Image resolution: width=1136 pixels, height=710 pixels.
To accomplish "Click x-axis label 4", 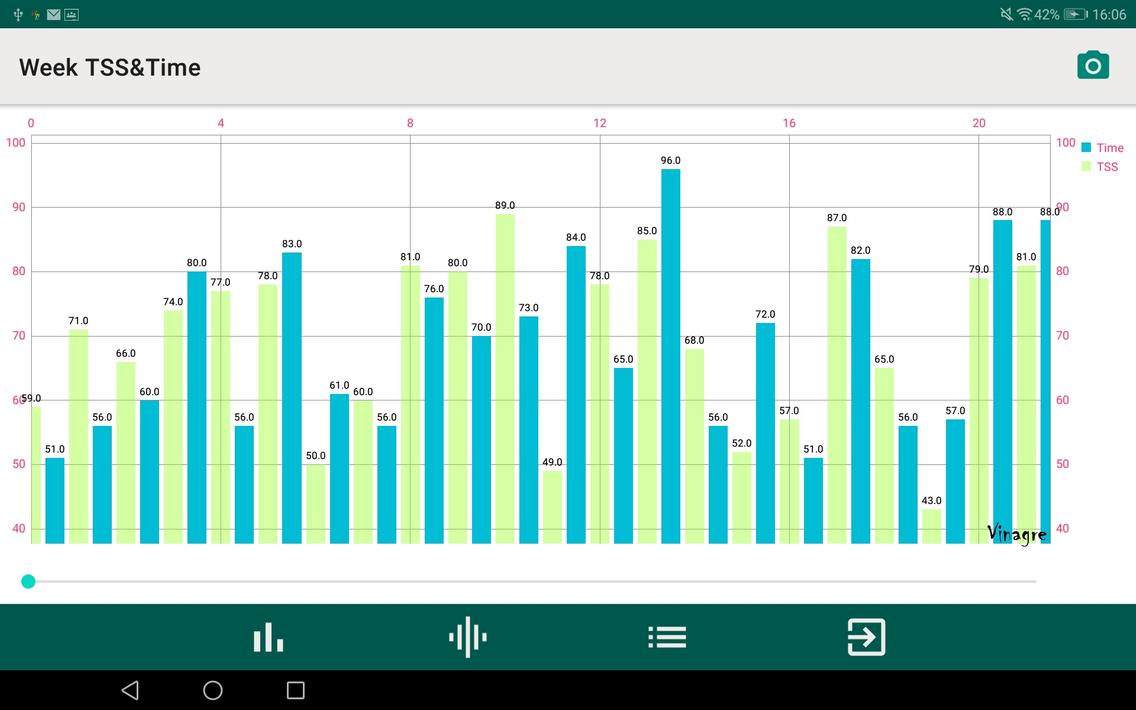I will tap(221, 123).
